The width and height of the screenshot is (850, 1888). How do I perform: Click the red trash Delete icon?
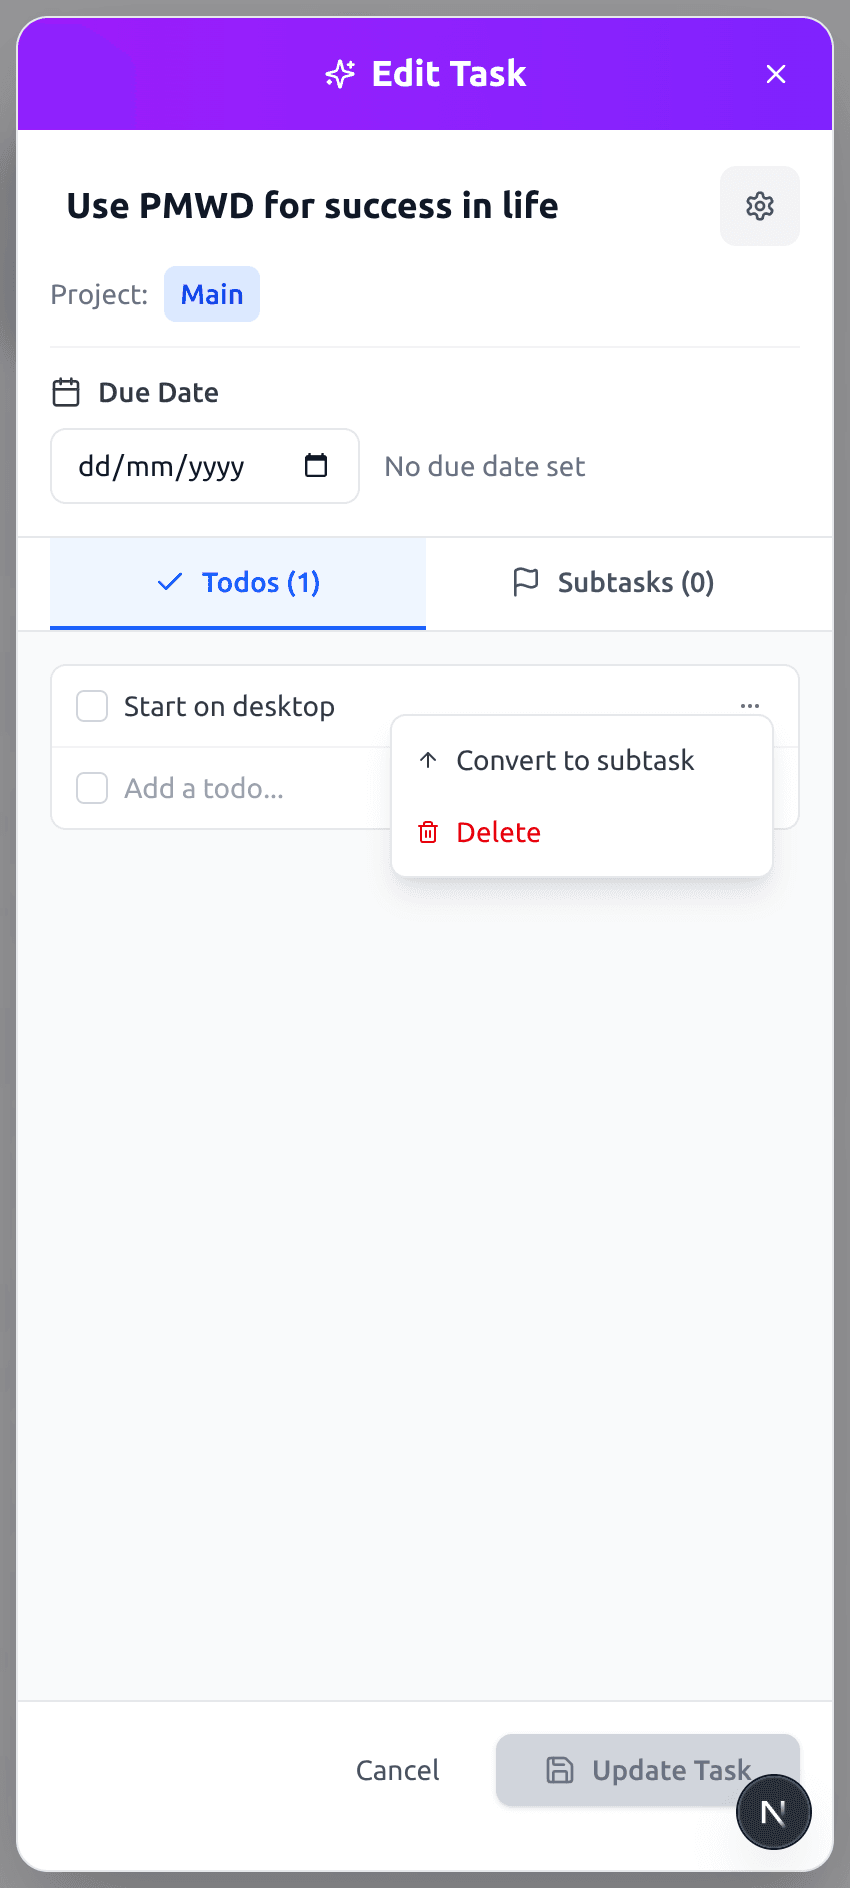pyautogui.click(x=428, y=832)
